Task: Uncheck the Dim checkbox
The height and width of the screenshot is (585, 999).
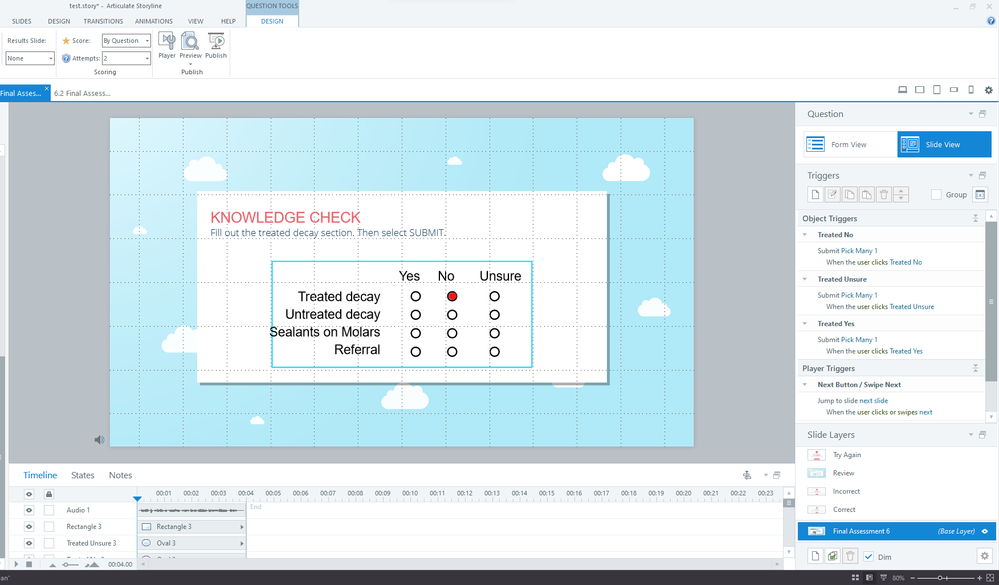Action: [868, 556]
